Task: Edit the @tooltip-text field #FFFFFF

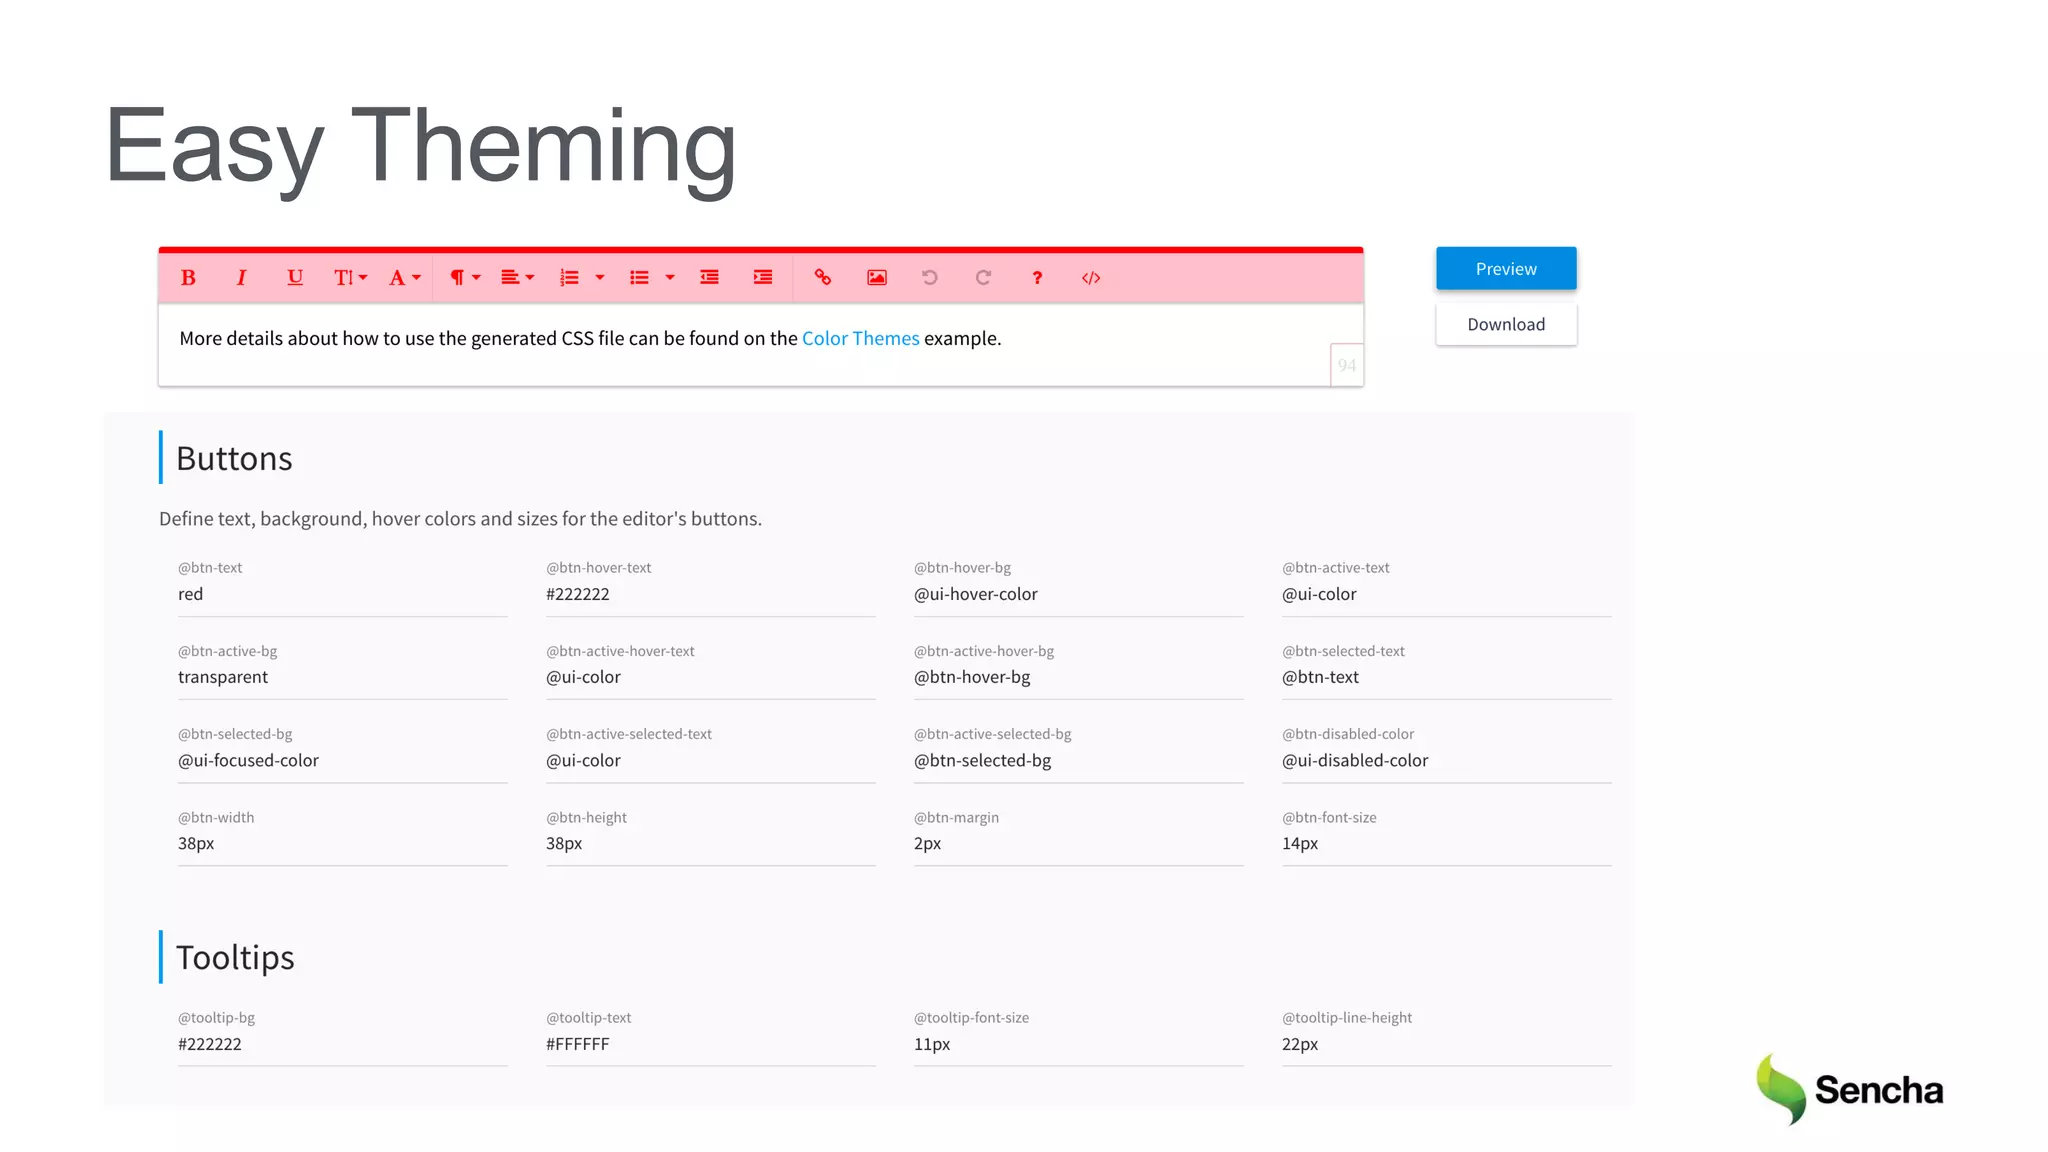Action: (711, 1044)
